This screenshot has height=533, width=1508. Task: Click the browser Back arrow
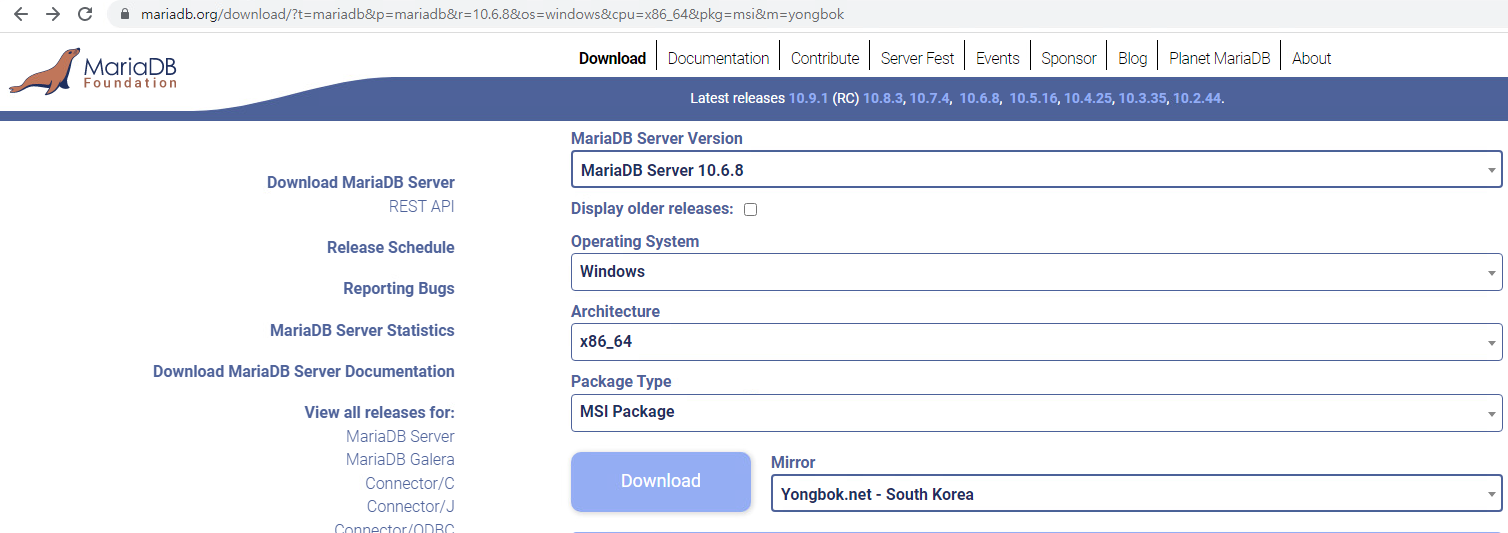(21, 14)
